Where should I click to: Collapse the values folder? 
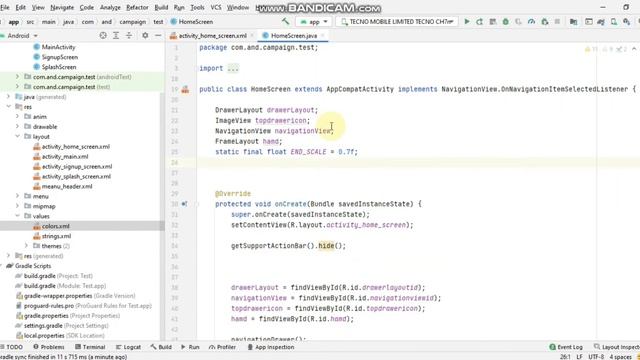17,216
